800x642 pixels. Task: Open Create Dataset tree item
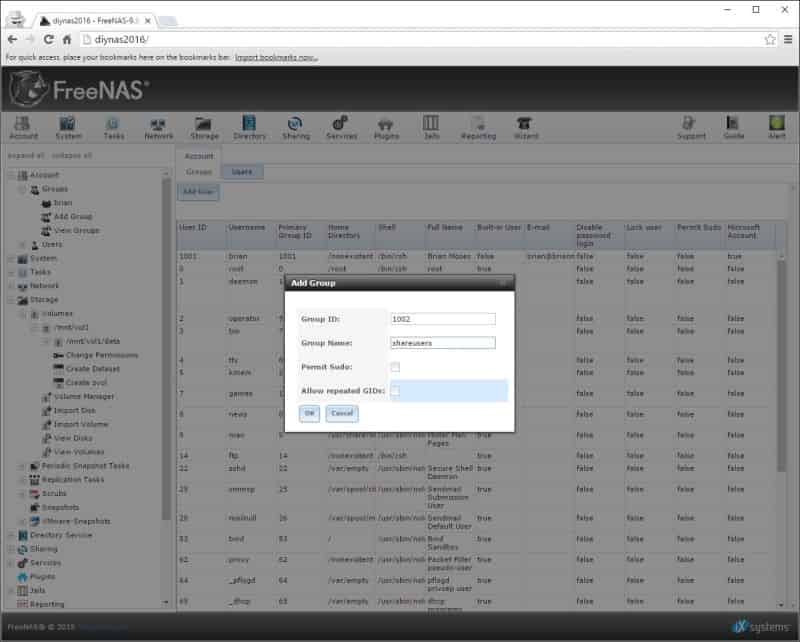(86, 368)
